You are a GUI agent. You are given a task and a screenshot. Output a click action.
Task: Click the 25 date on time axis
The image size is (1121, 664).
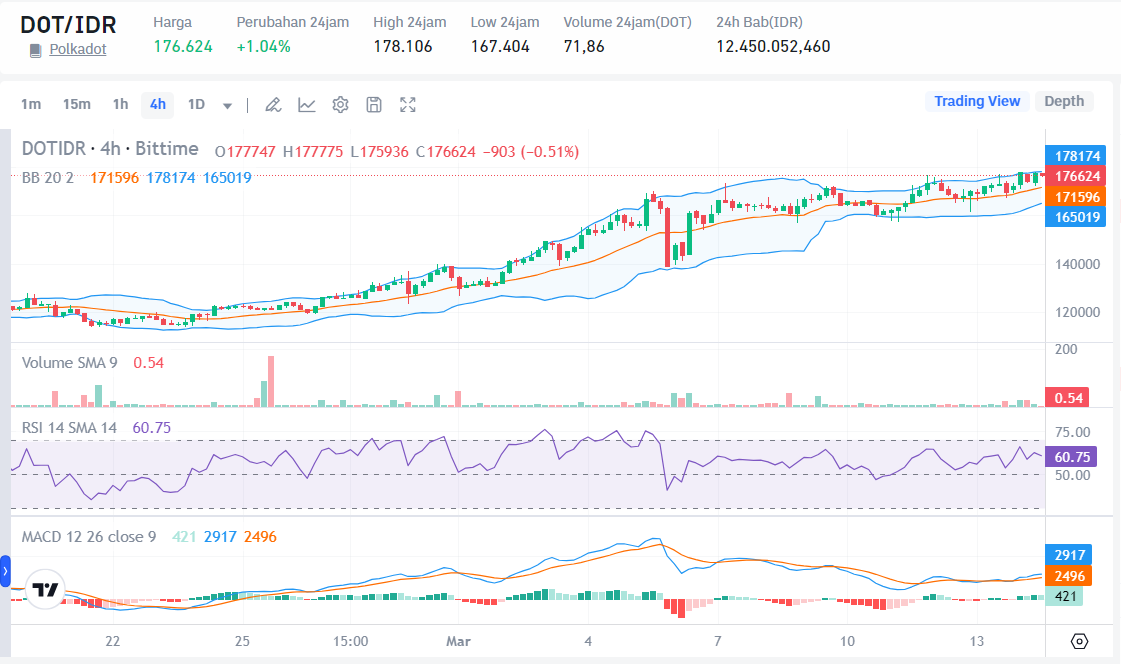242,641
